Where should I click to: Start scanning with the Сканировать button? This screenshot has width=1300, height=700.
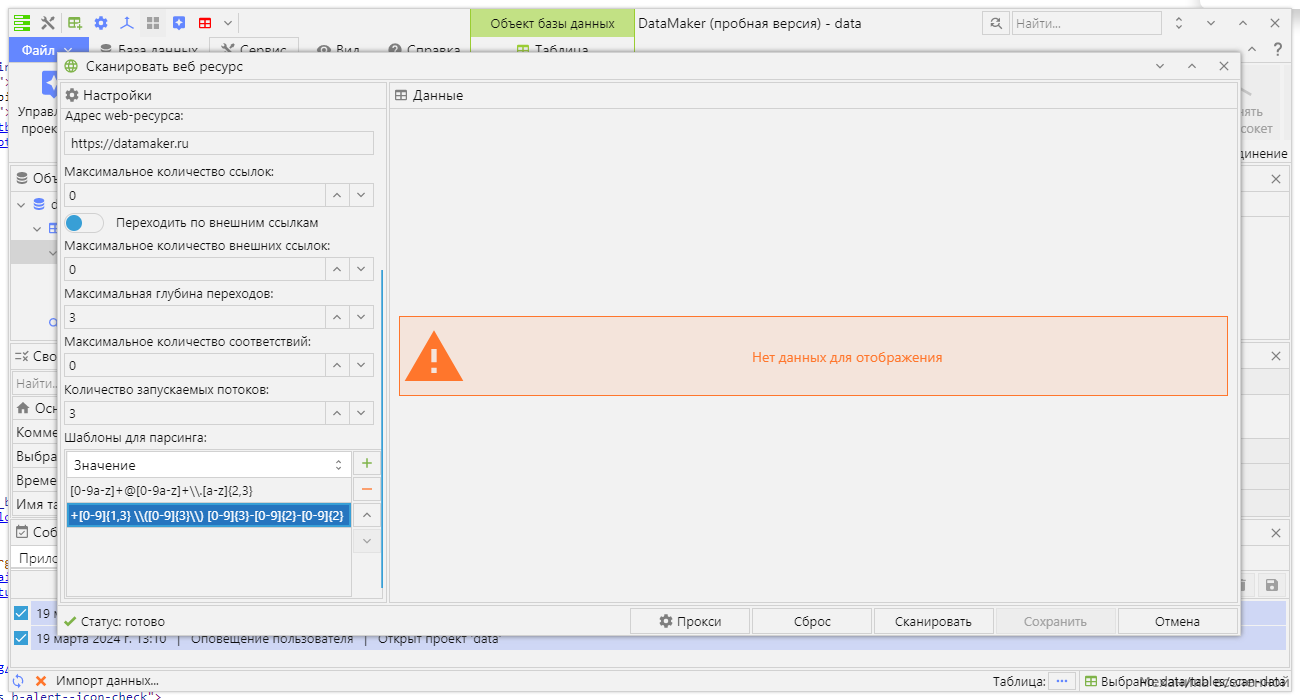(933, 621)
